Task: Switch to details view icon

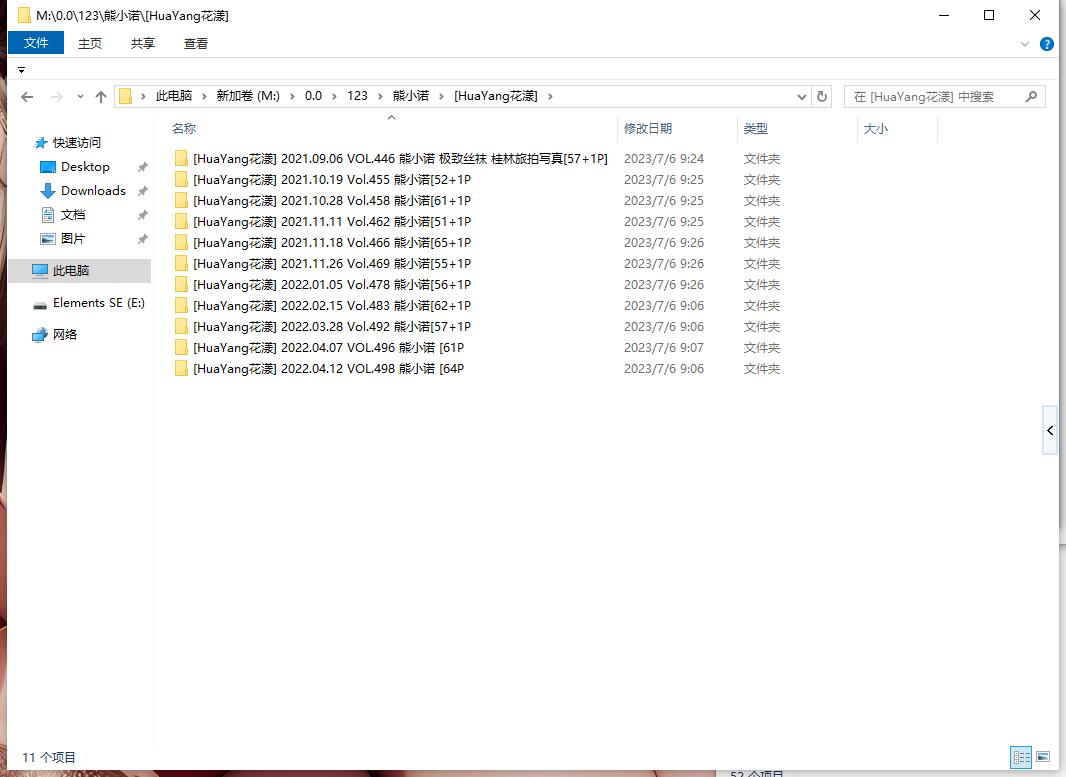Action: 1021,757
